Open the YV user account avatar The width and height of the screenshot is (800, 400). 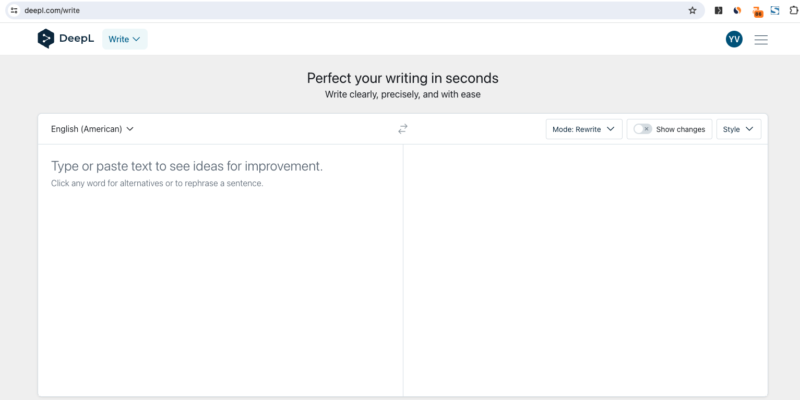[734, 40]
